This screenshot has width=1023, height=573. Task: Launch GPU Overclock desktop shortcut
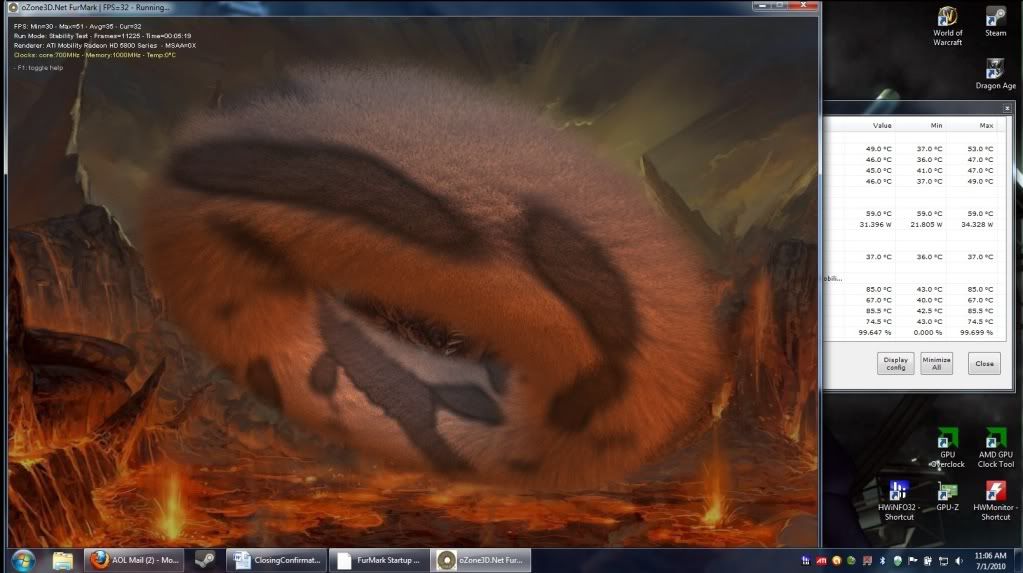tap(947, 448)
